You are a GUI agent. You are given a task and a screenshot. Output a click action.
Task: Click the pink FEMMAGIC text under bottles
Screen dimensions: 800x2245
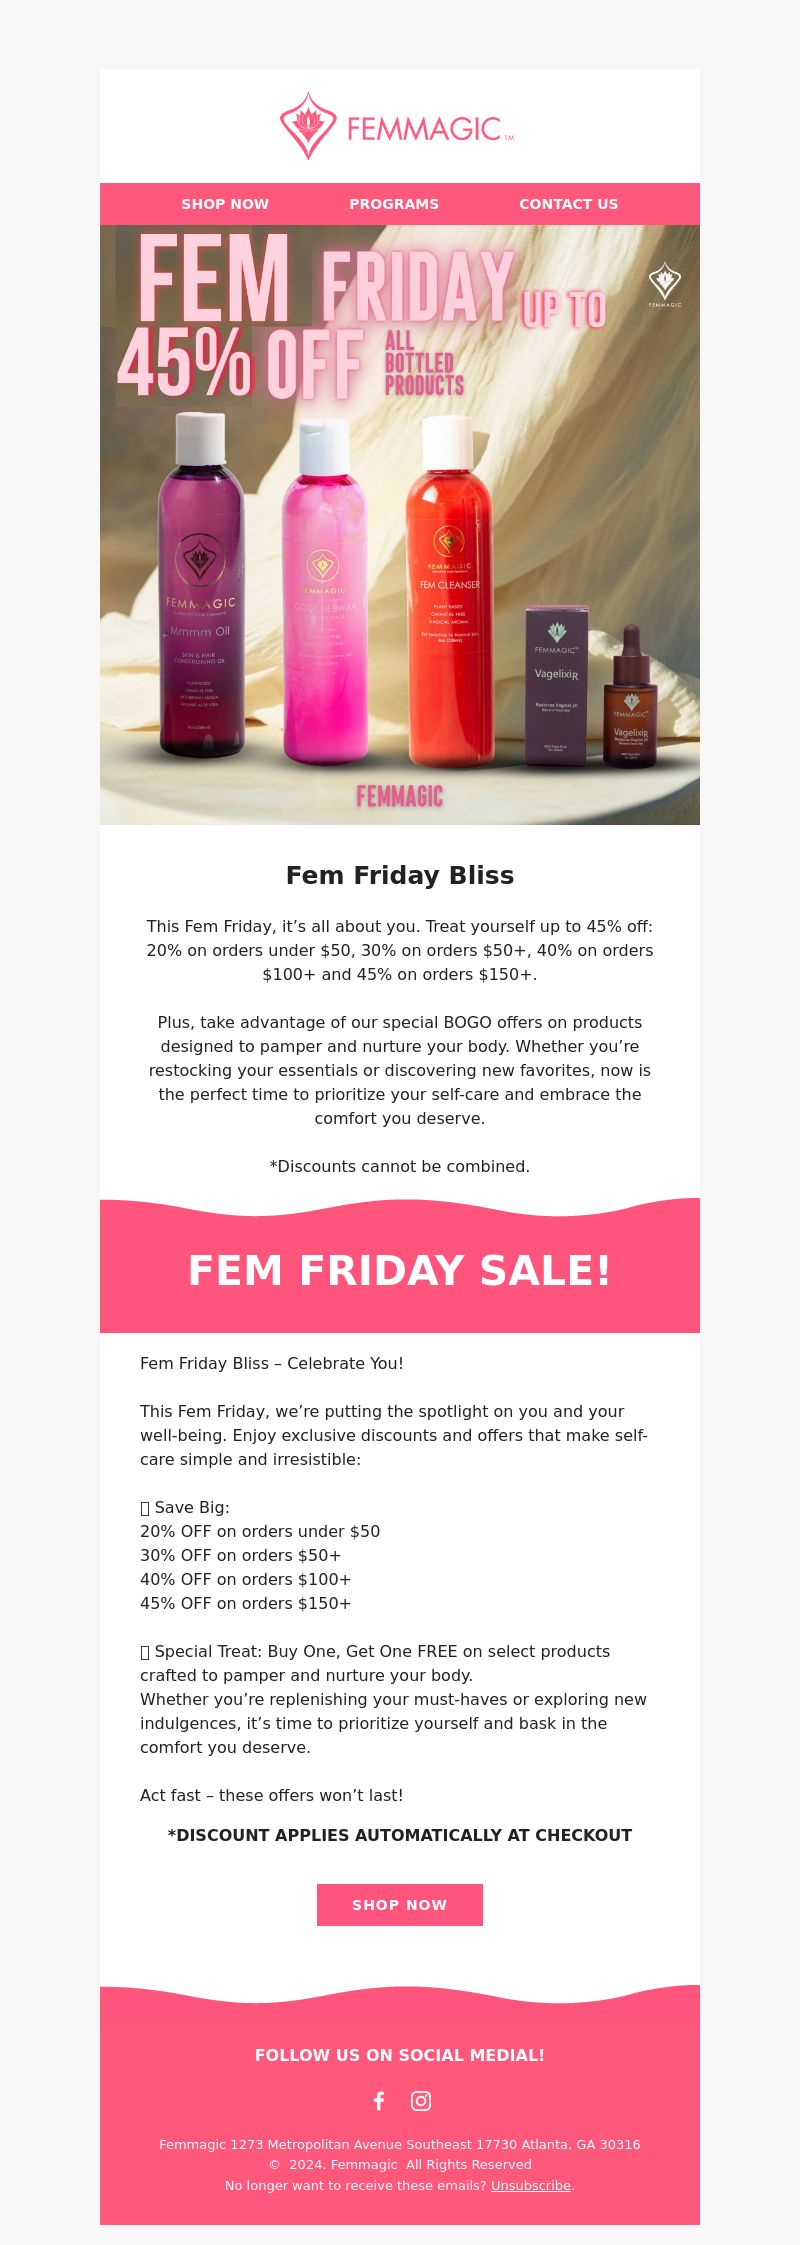click(400, 796)
